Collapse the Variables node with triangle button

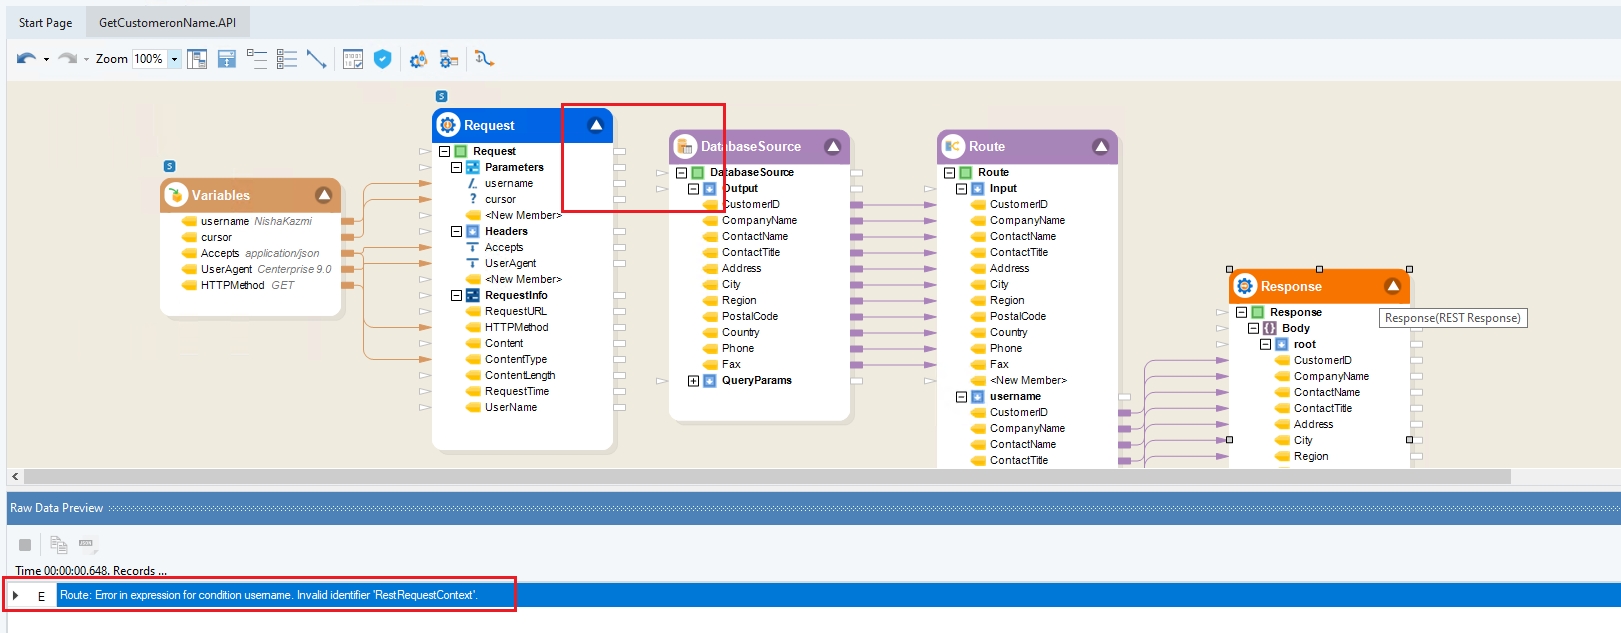[323, 195]
